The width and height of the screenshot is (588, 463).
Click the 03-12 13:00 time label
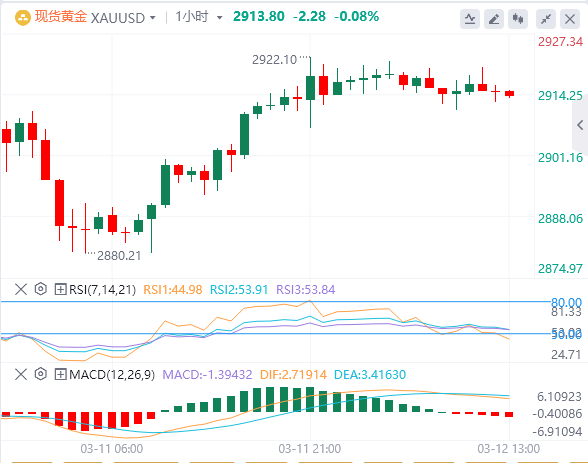[x=508, y=449]
